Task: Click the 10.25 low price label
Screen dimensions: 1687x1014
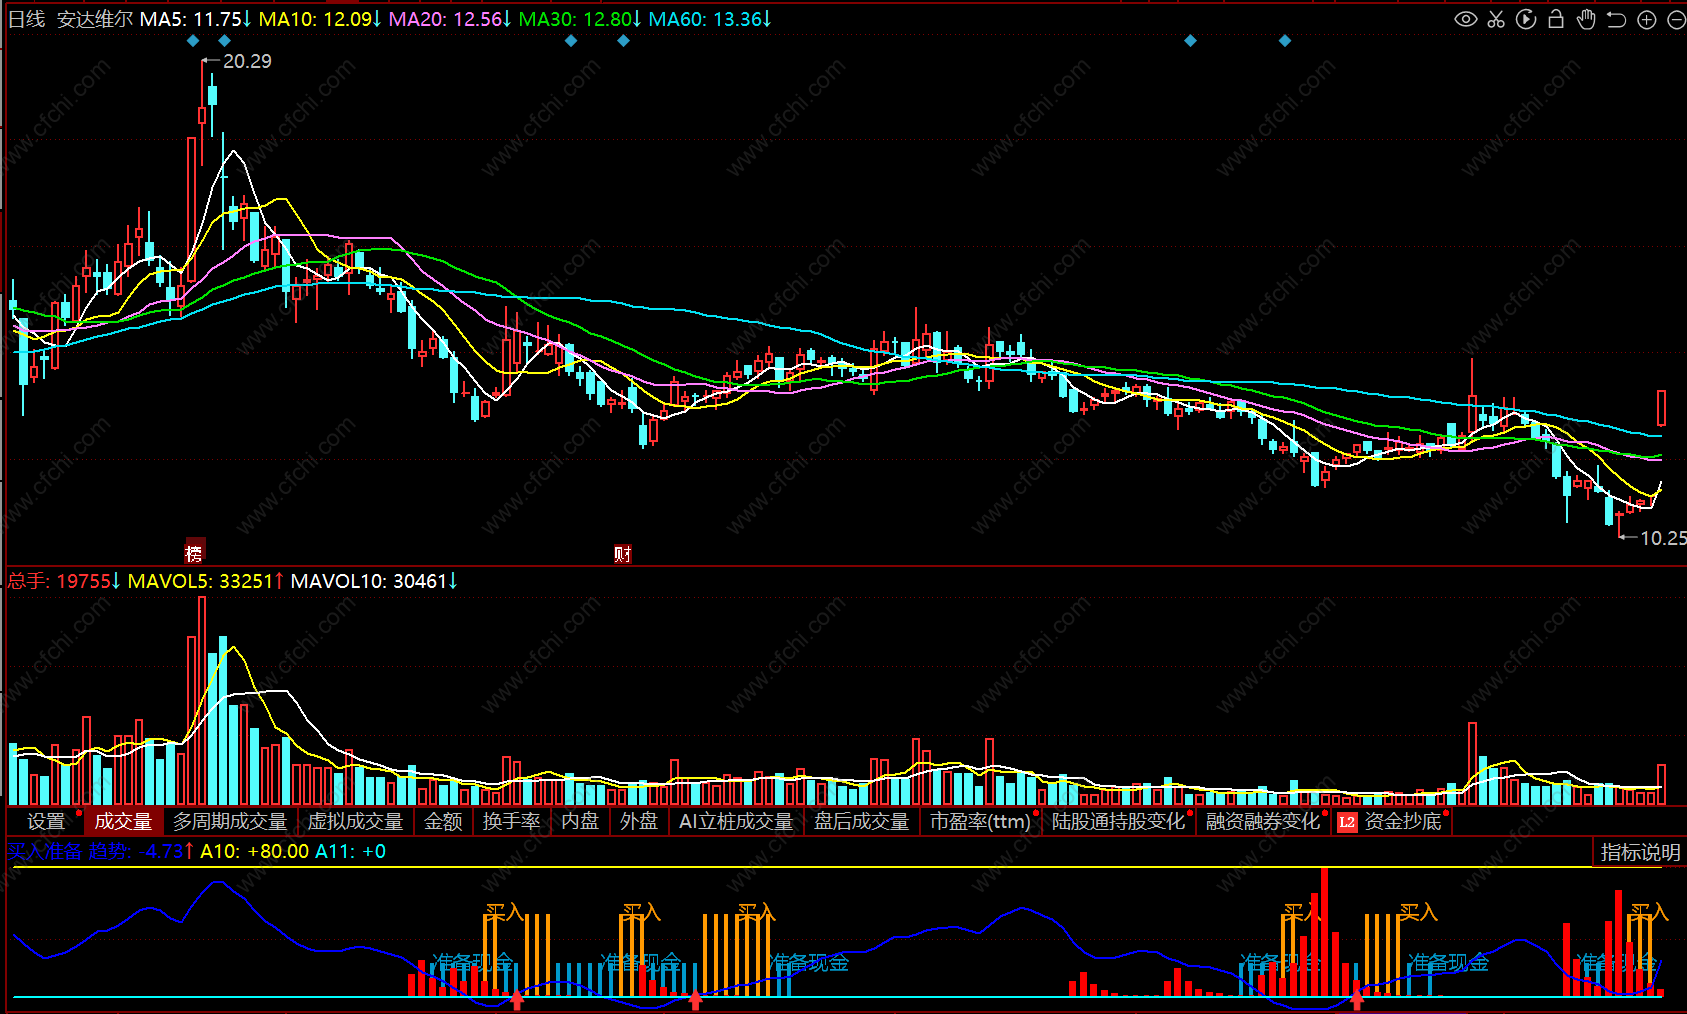Action: coord(1663,538)
